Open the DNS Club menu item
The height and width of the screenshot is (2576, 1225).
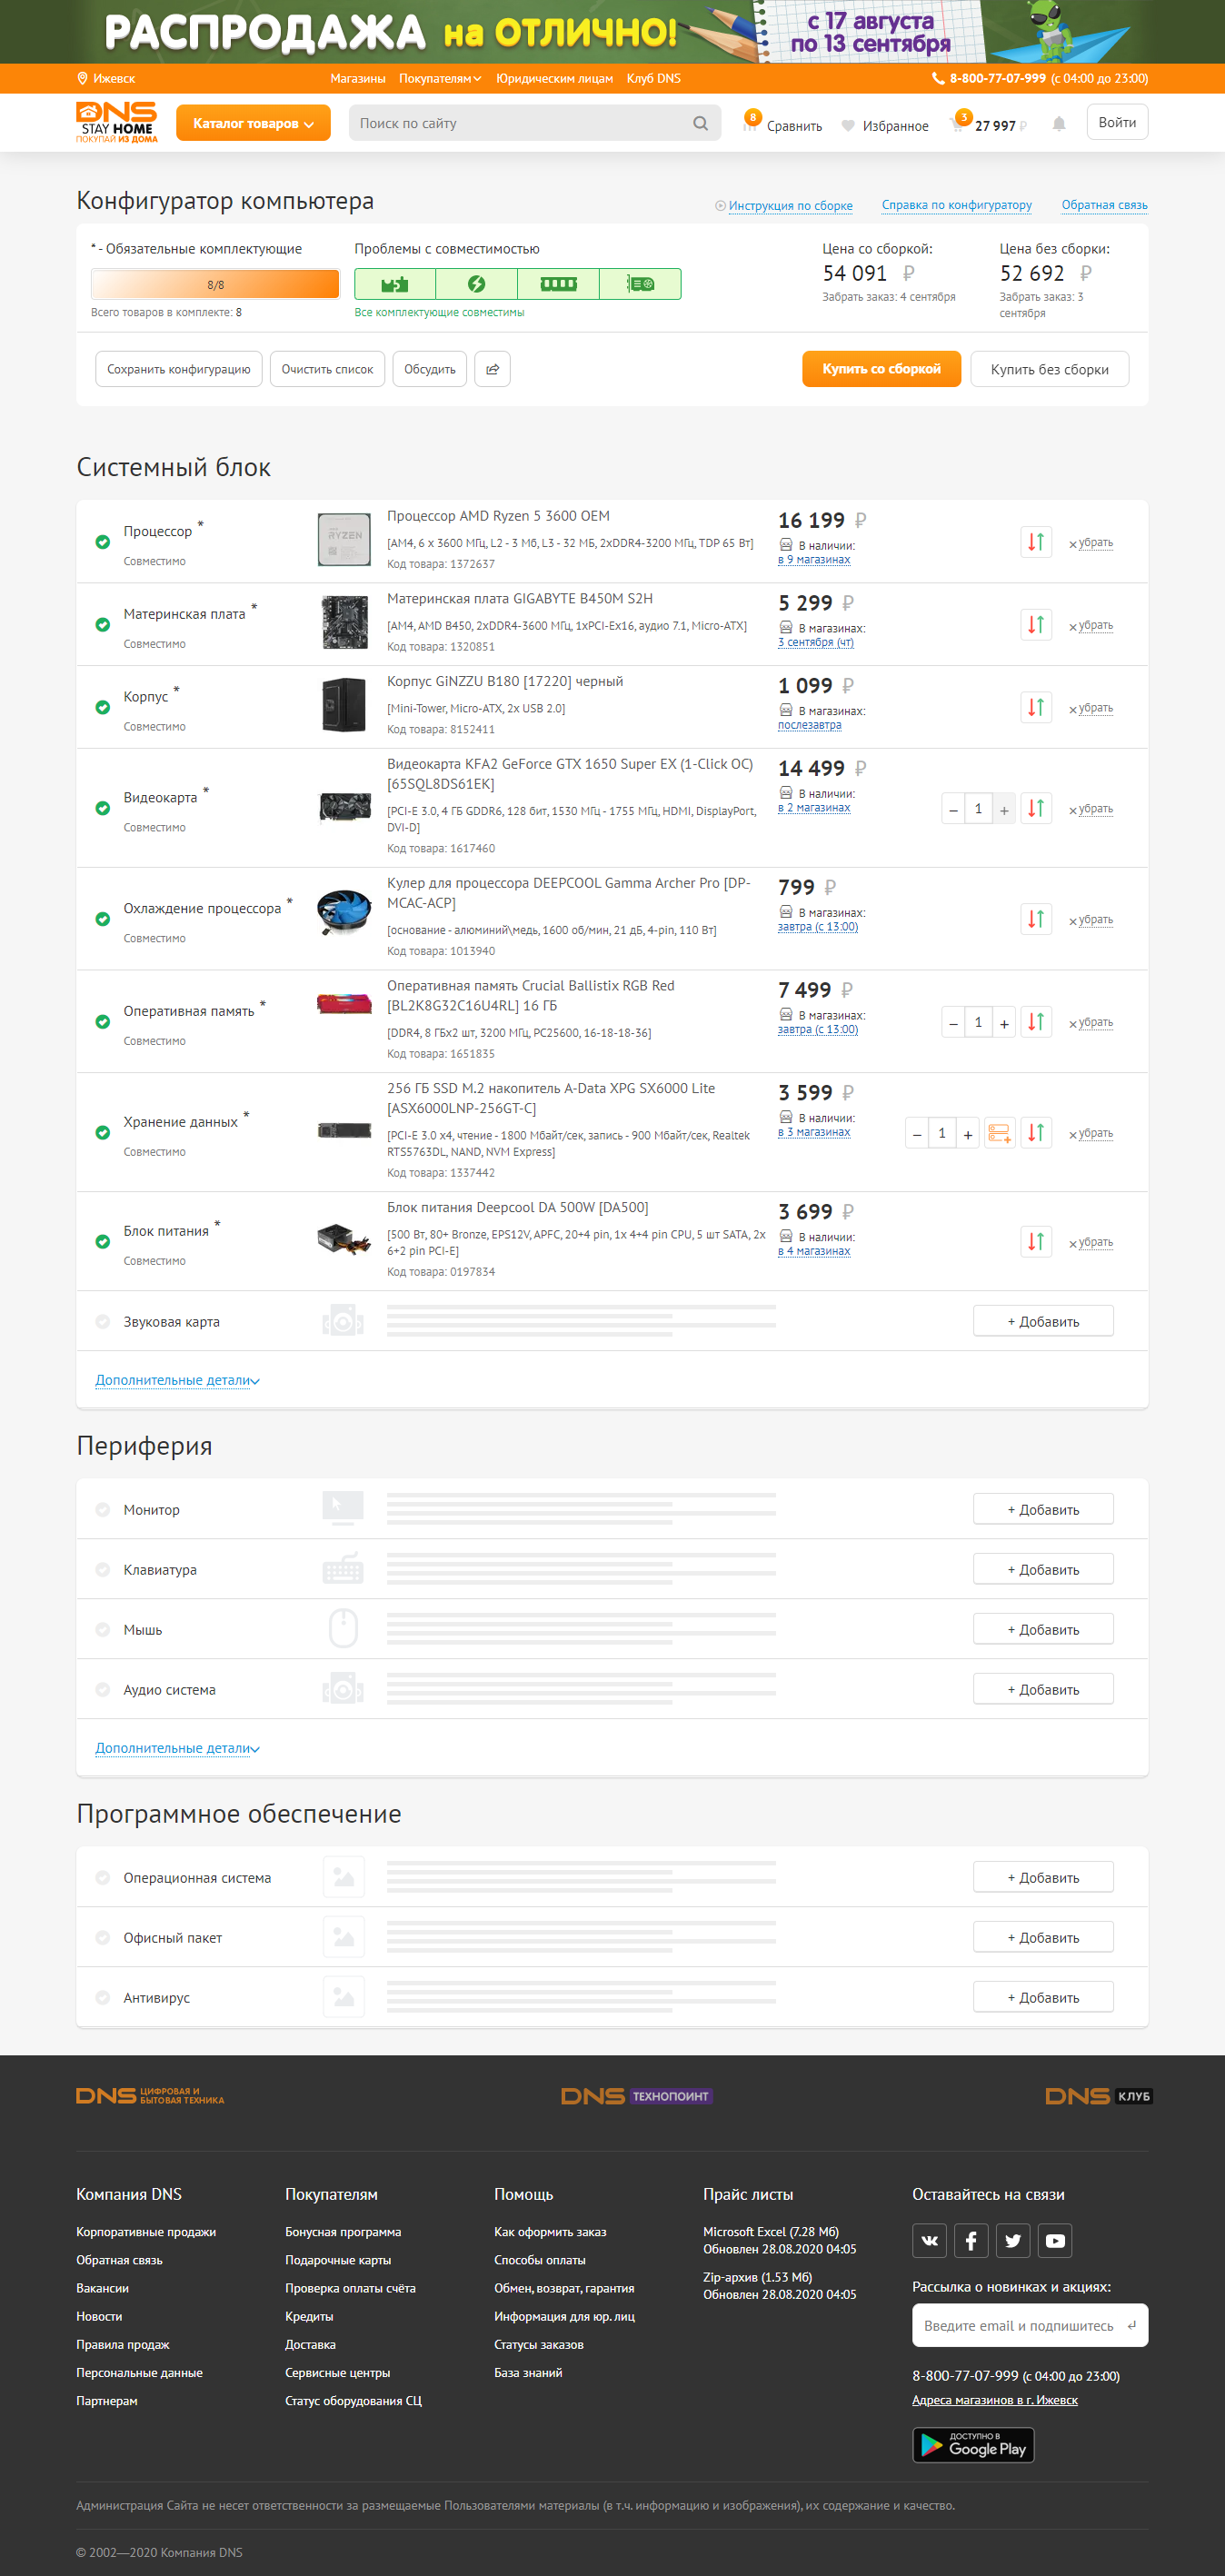click(653, 79)
